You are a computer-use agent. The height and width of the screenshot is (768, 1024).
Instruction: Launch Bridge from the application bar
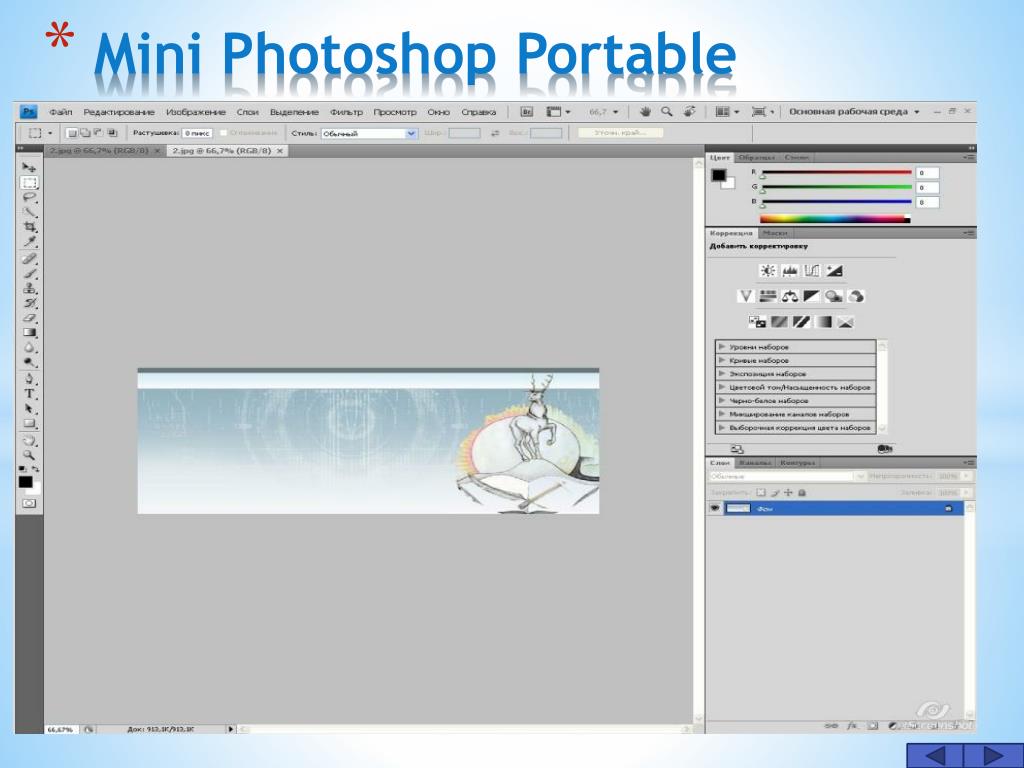(x=526, y=112)
